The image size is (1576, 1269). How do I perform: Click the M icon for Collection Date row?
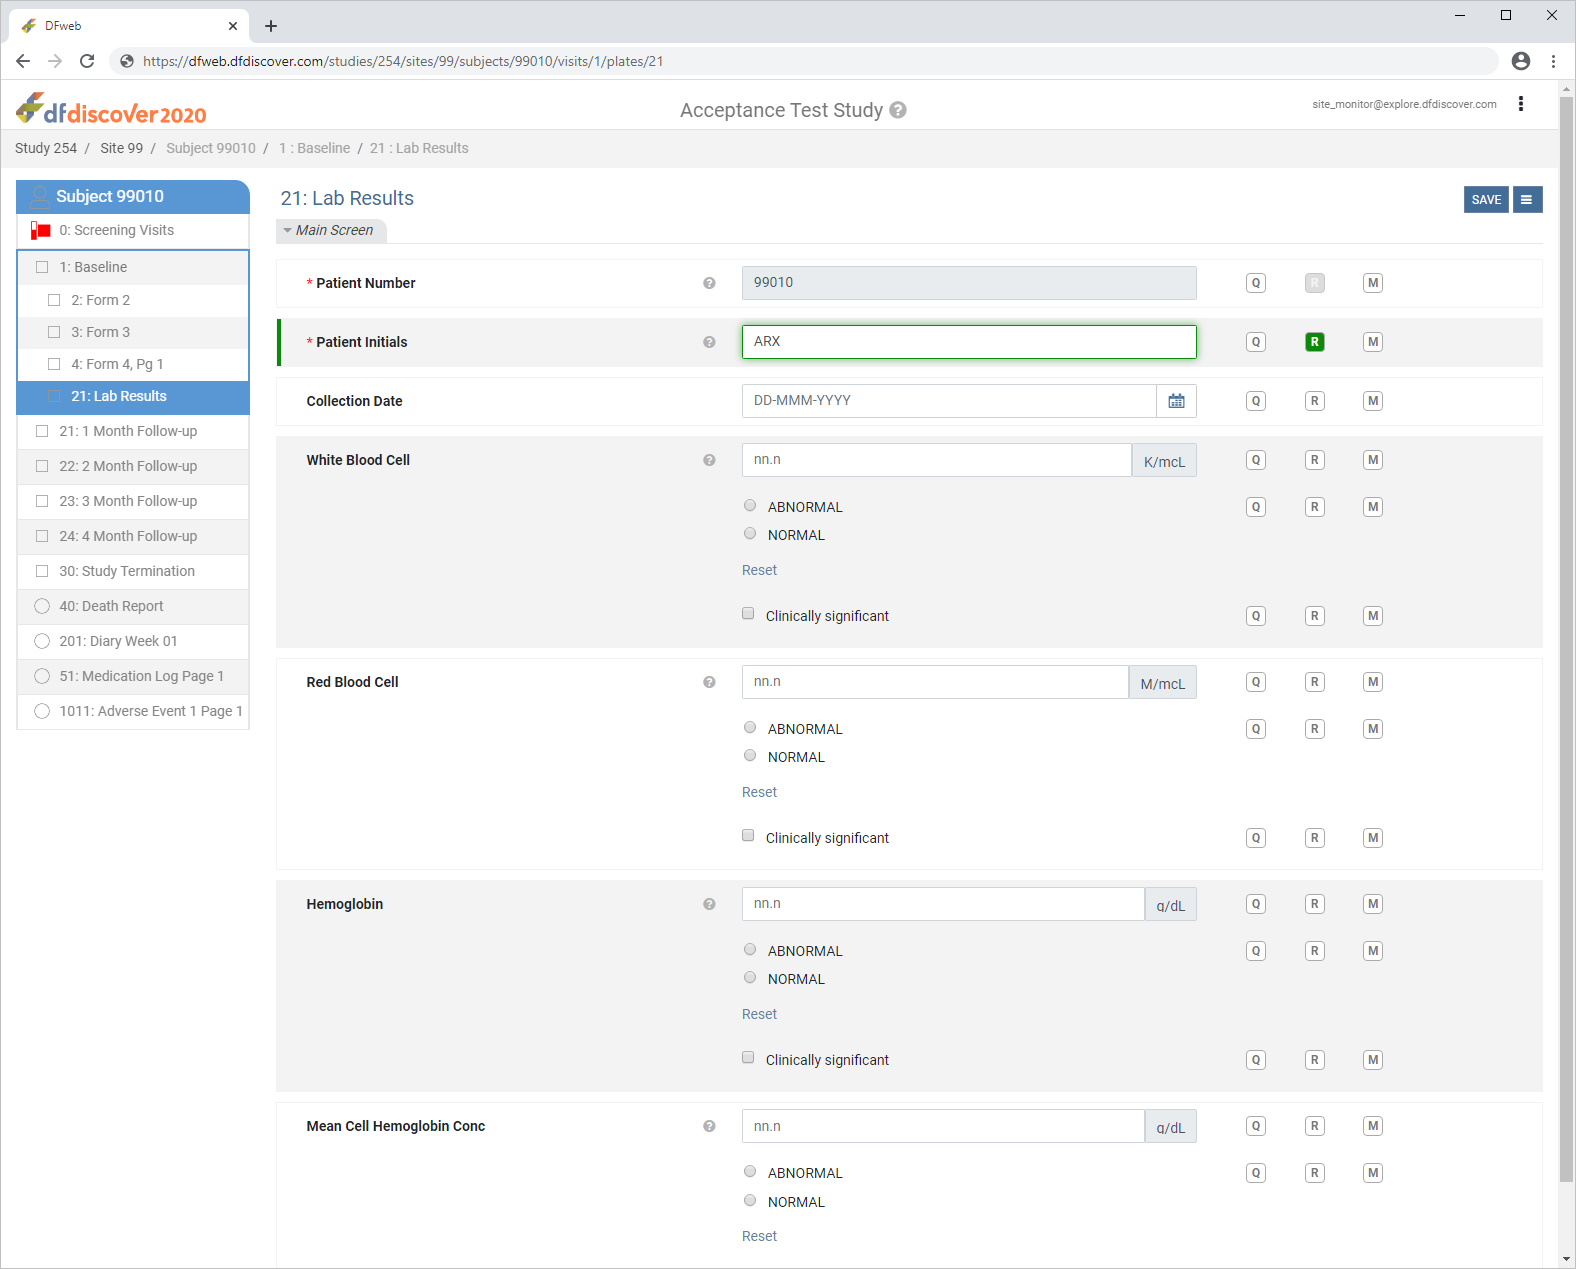tap(1373, 401)
